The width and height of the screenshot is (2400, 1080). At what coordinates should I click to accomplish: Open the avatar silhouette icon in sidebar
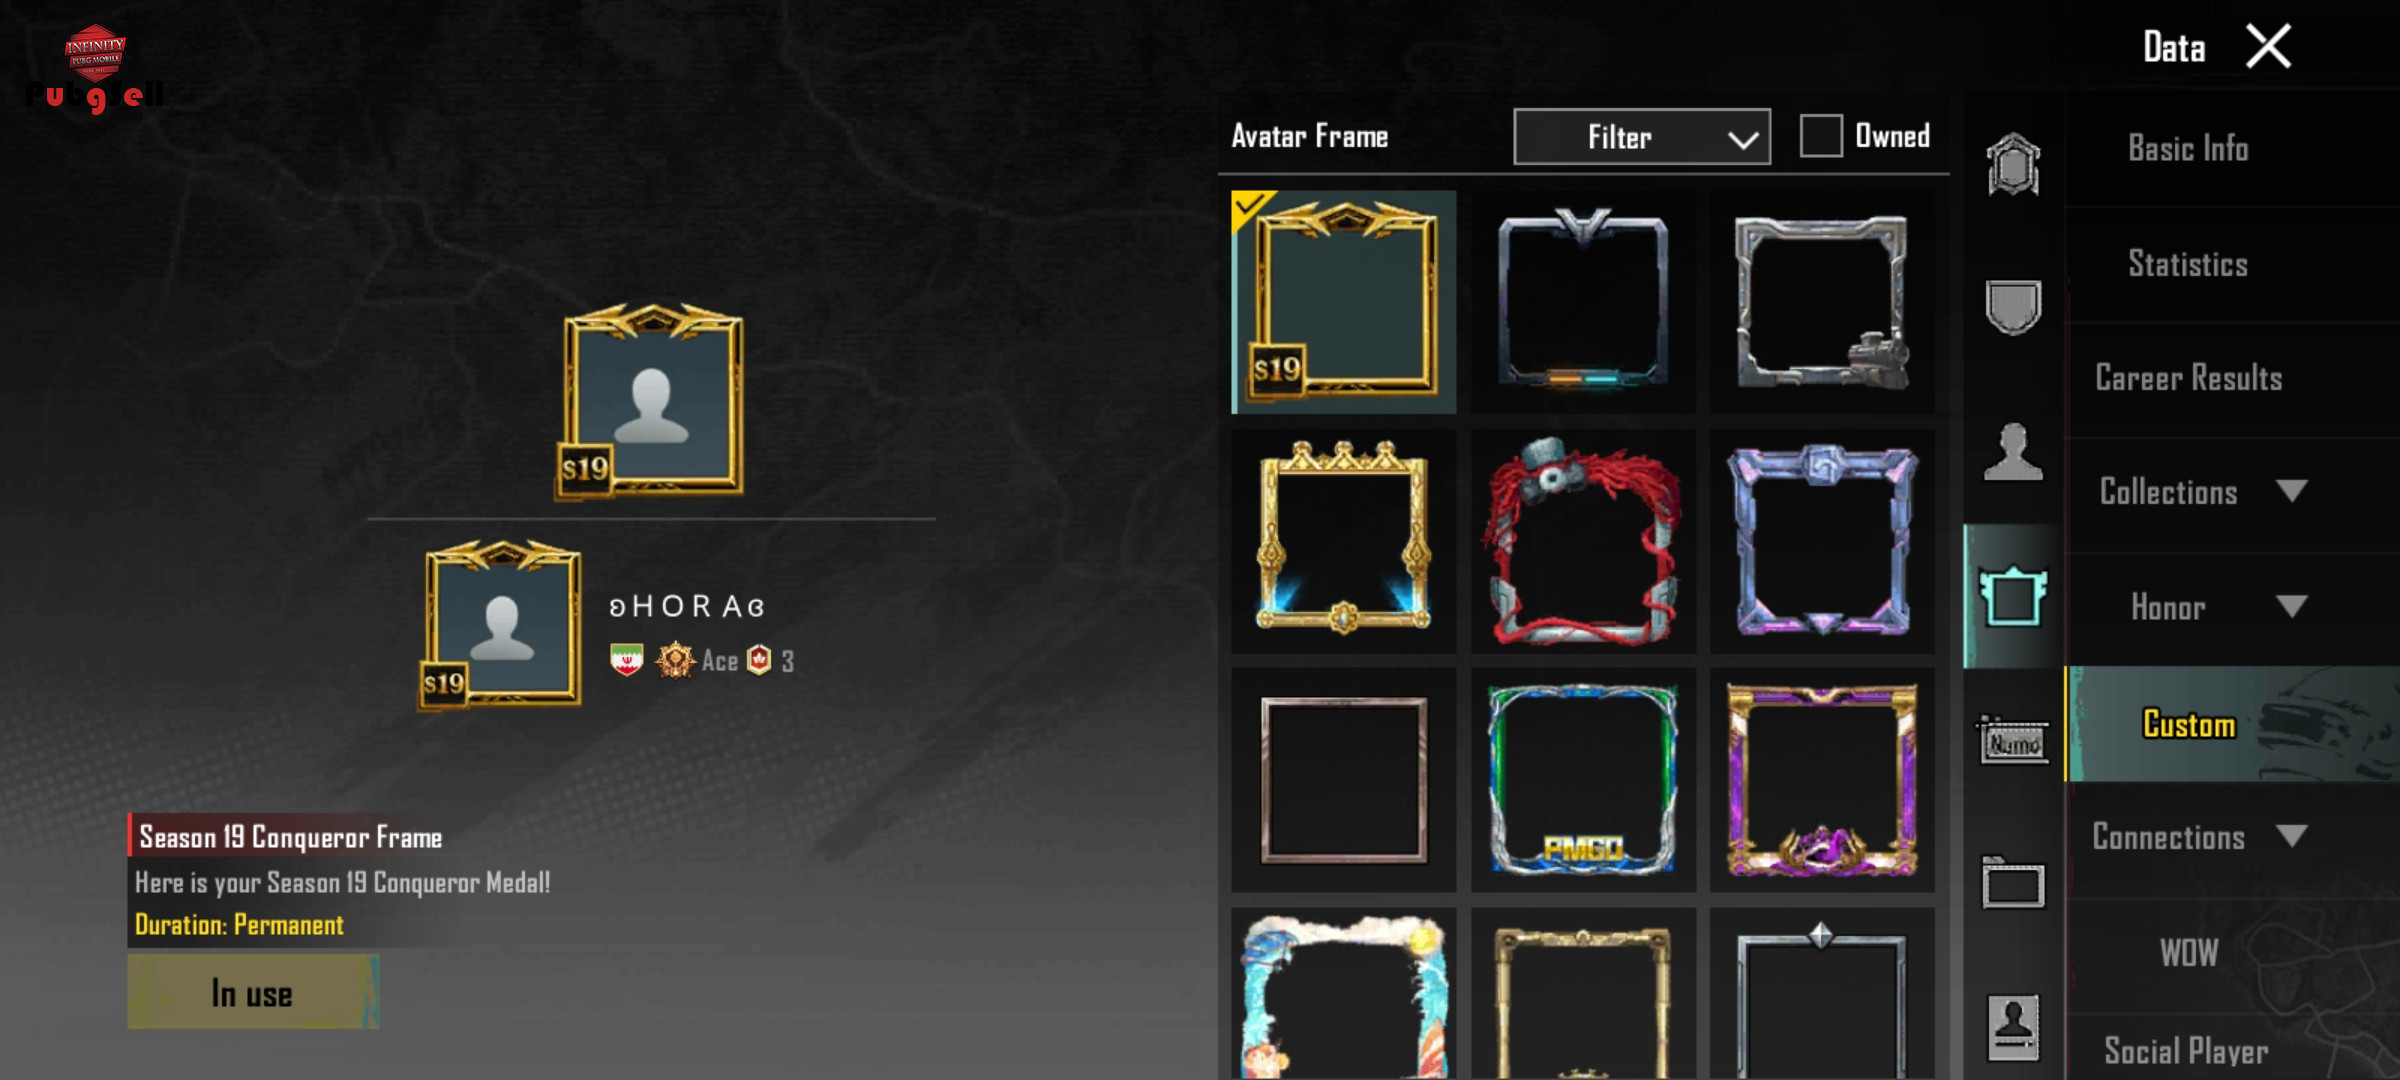(2013, 452)
